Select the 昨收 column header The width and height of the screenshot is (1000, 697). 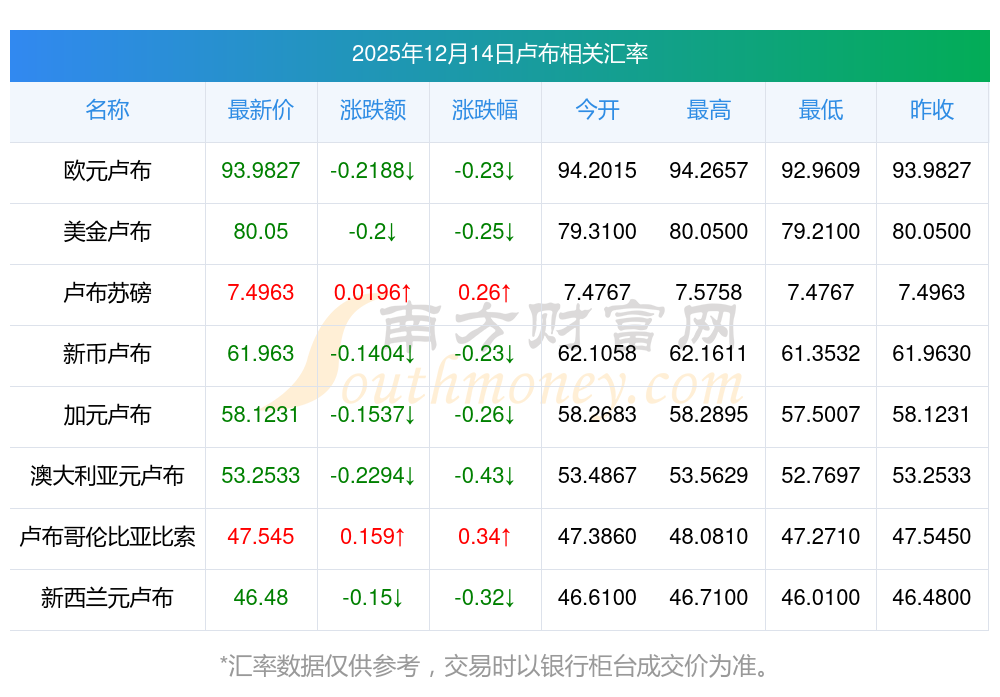point(932,110)
